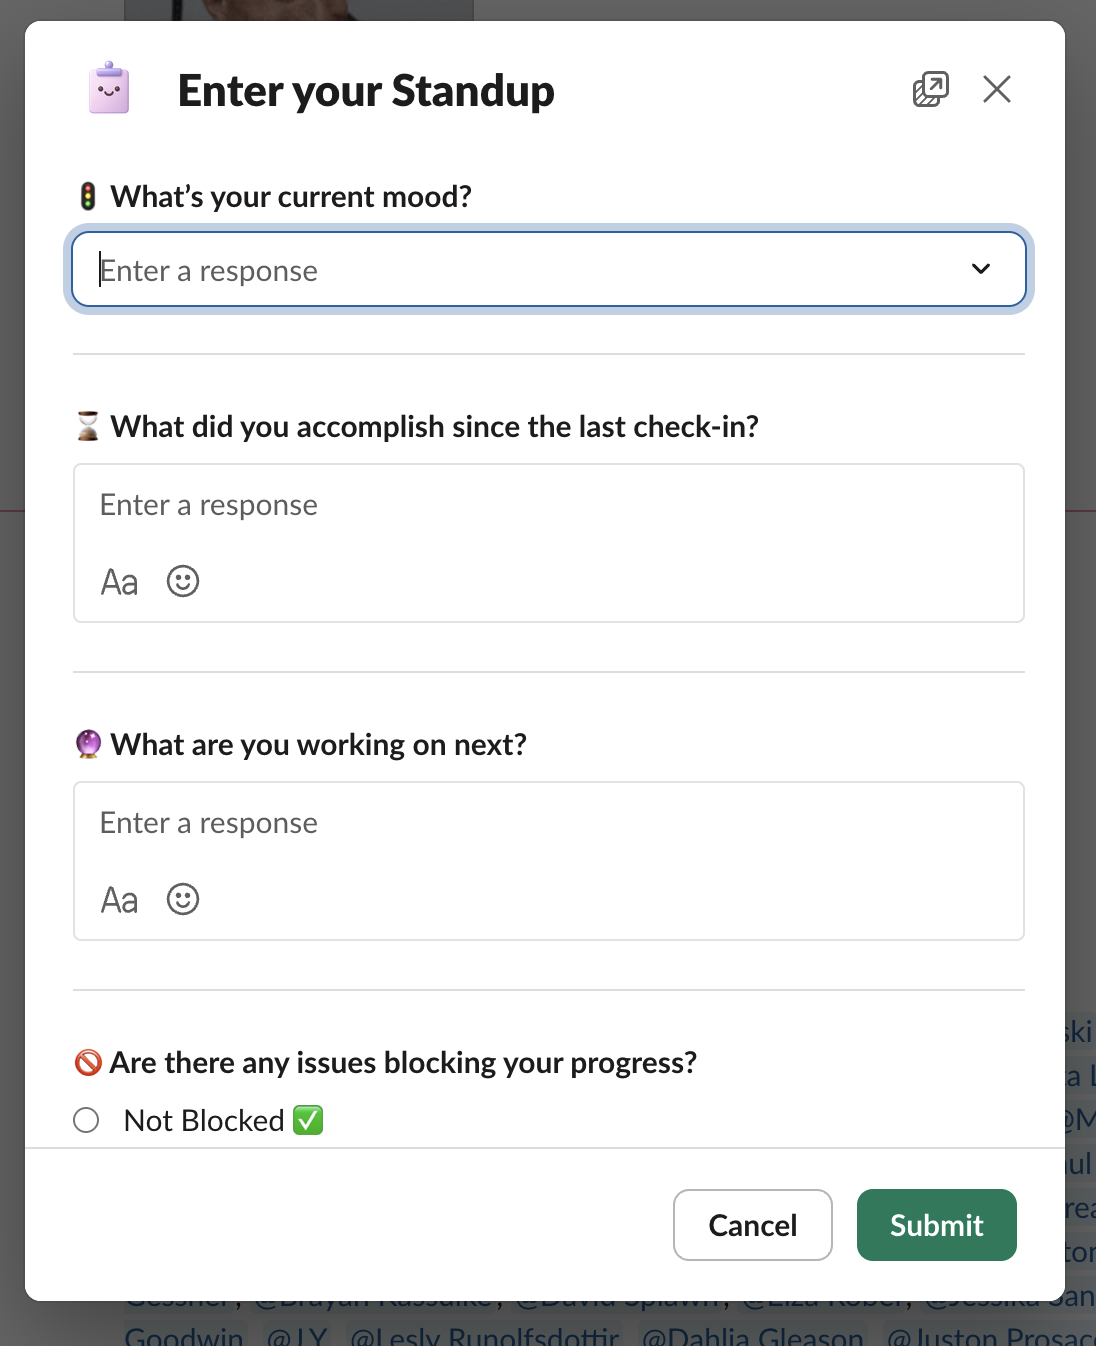1096x1346 pixels.
Task: Expand the current mood dropdown chevron
Action: (x=981, y=269)
